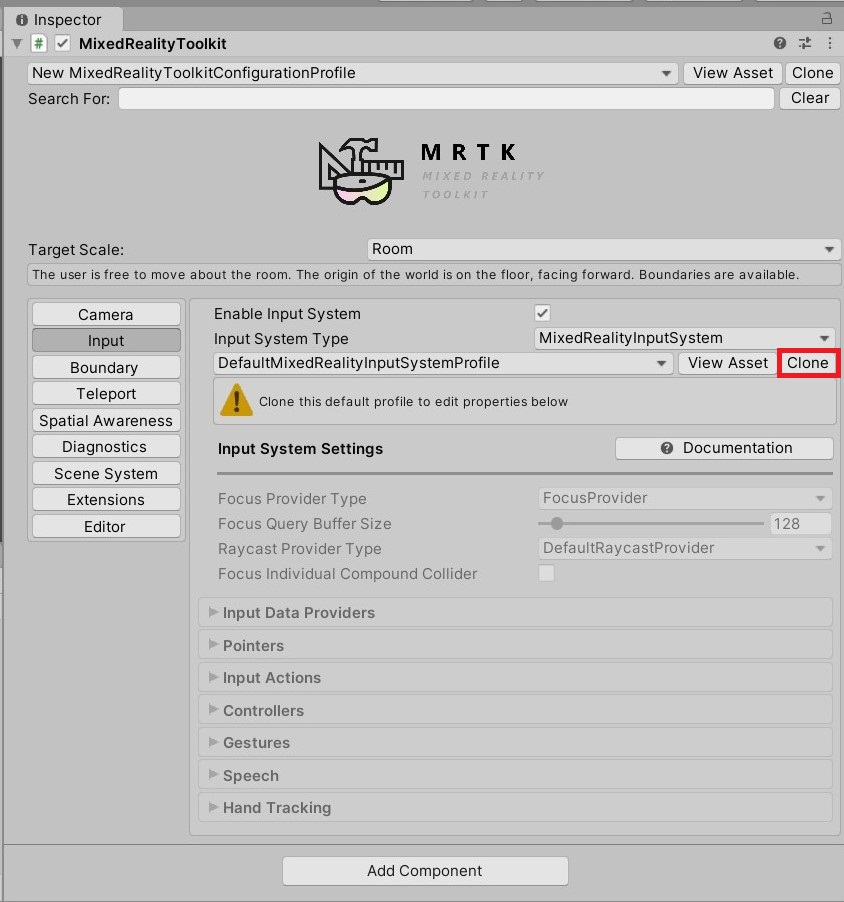Viewport: 844px width, 902px height.
Task: Click the yellow warning icon
Action: click(x=236, y=400)
